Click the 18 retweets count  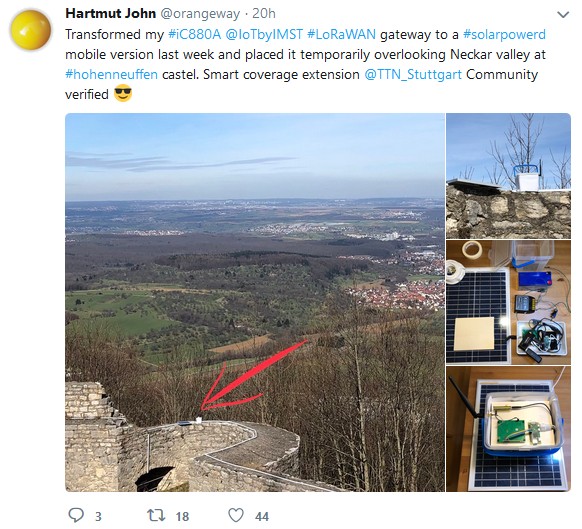coord(182,516)
